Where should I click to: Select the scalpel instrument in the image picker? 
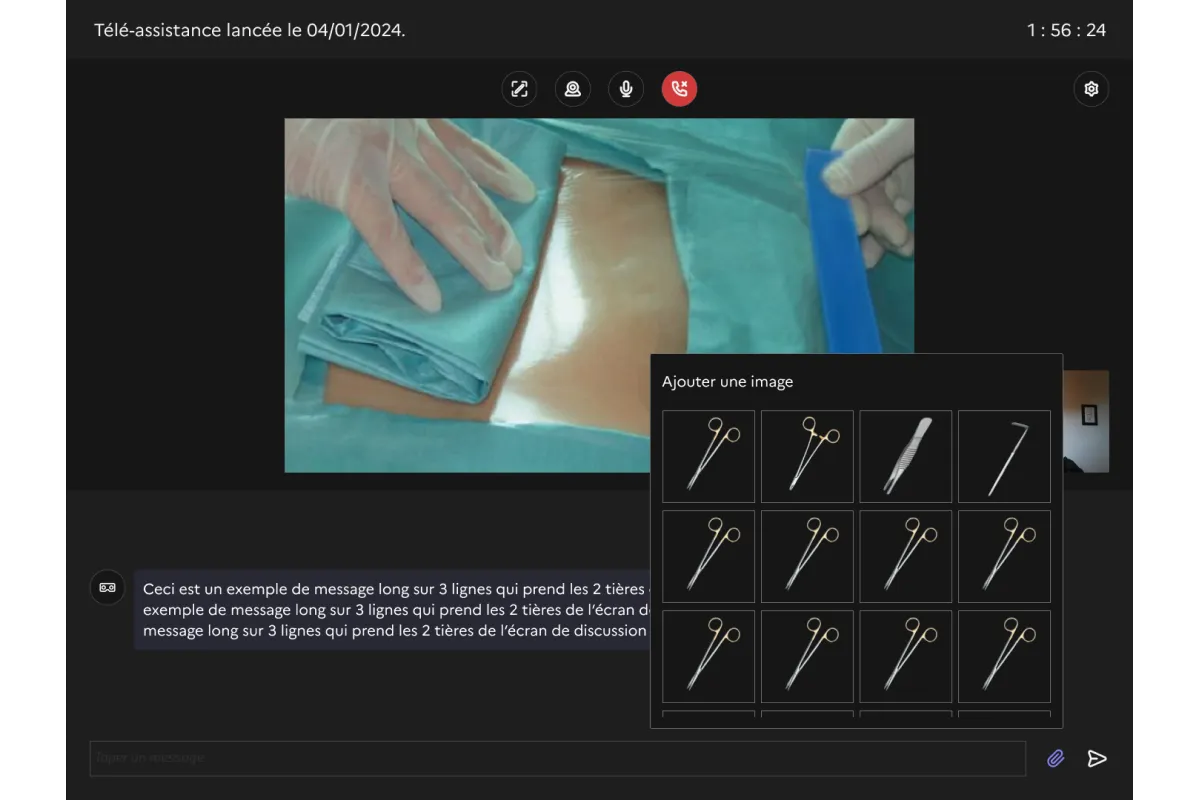pos(905,456)
